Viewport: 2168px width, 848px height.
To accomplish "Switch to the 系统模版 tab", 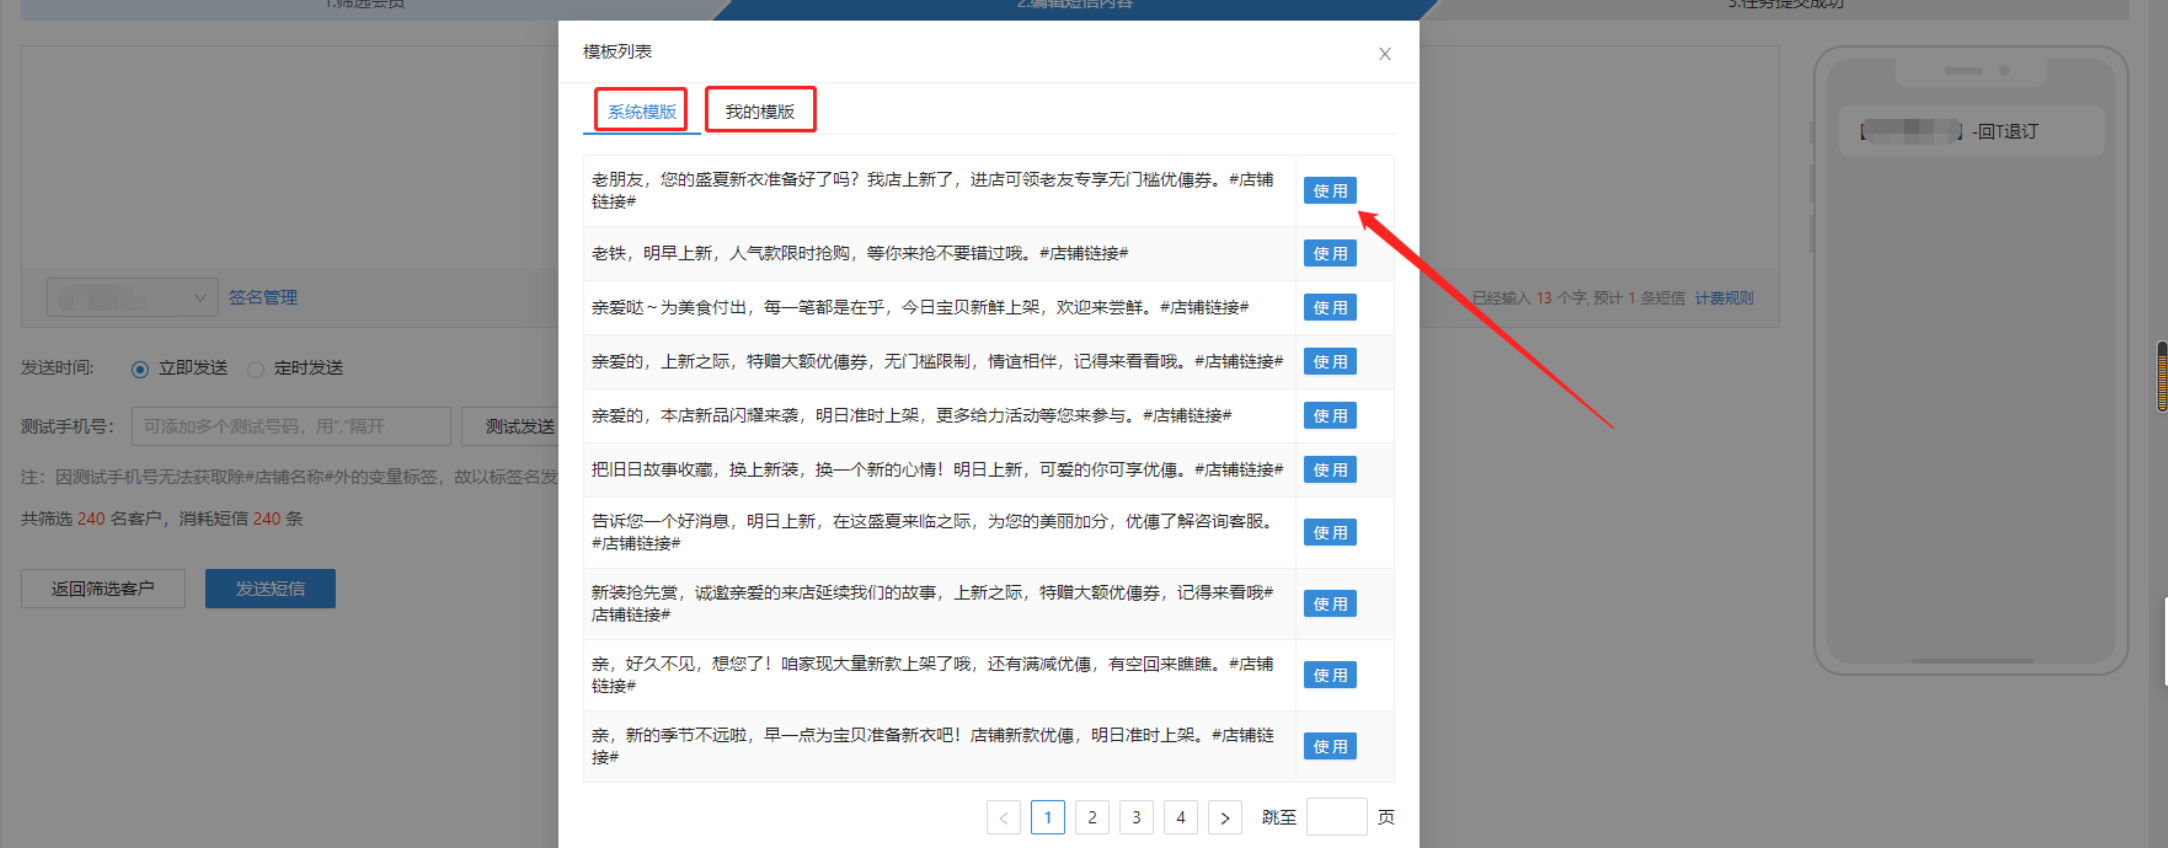I will (642, 111).
